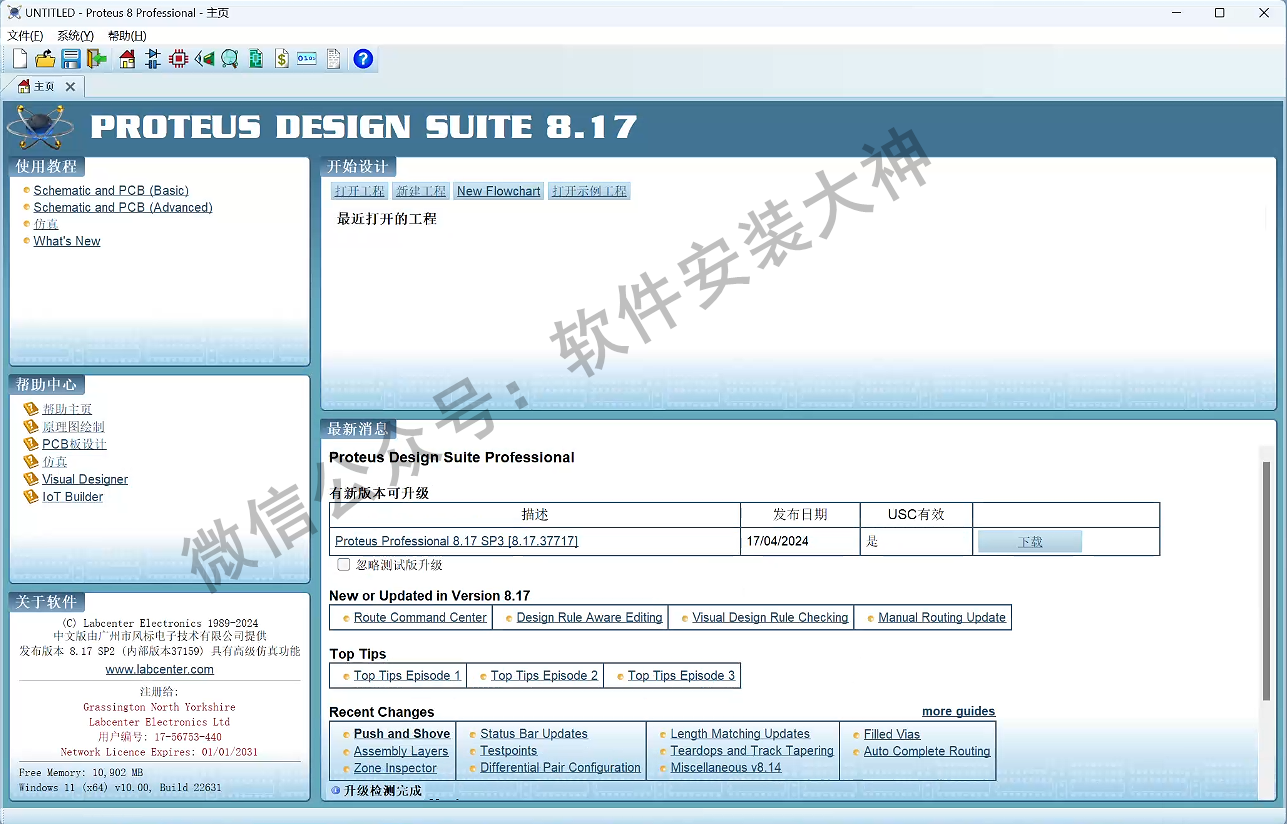Open the Zone Inspector link

pos(395,768)
